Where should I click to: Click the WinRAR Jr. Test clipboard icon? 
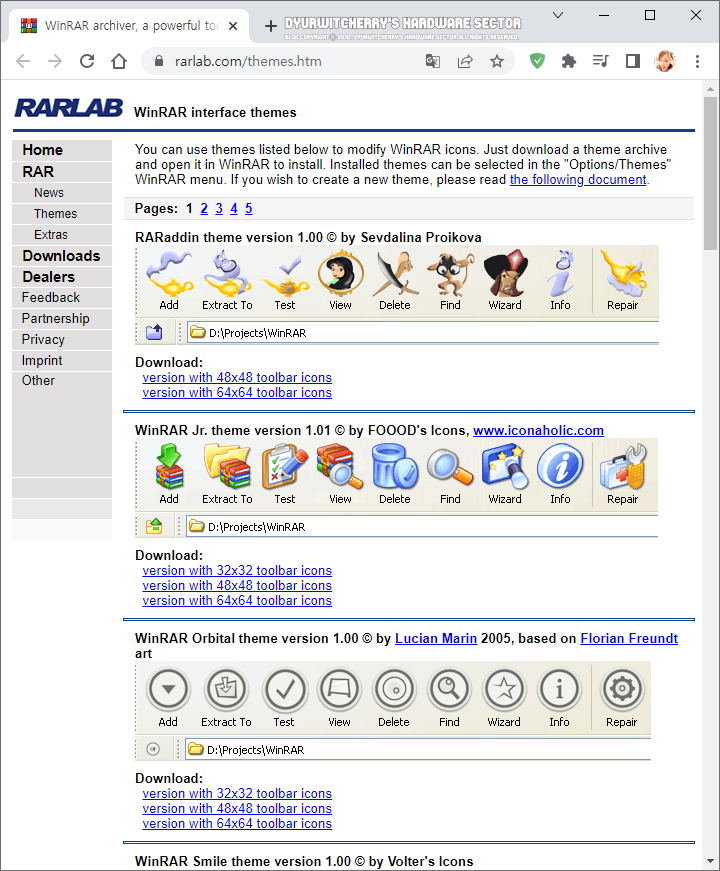pyautogui.click(x=285, y=466)
